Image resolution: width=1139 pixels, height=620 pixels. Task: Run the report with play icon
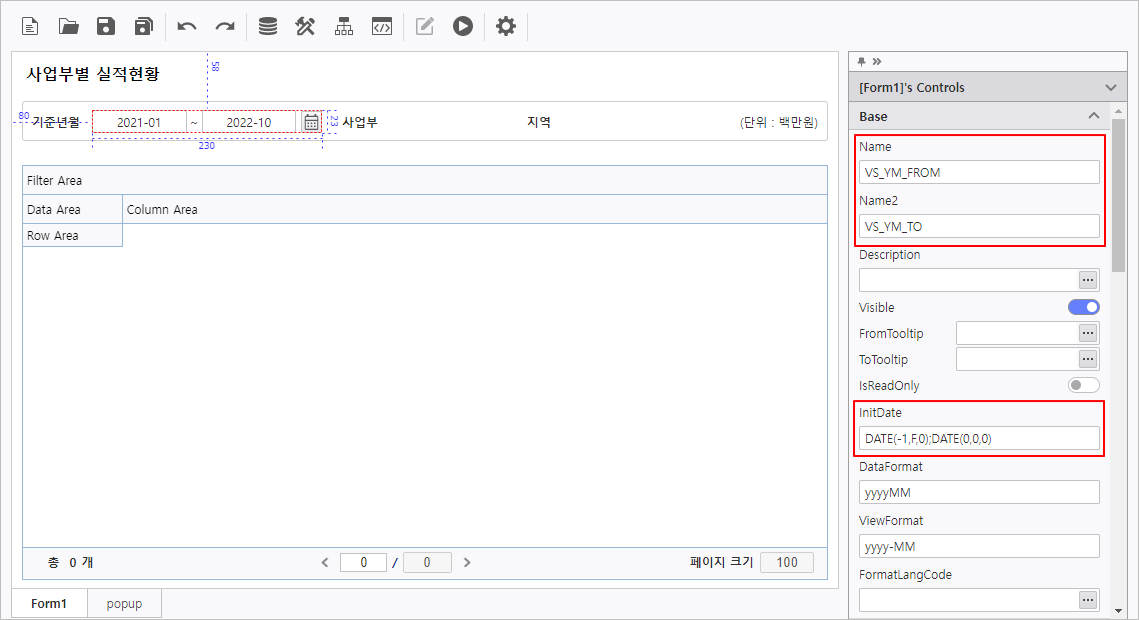462,27
